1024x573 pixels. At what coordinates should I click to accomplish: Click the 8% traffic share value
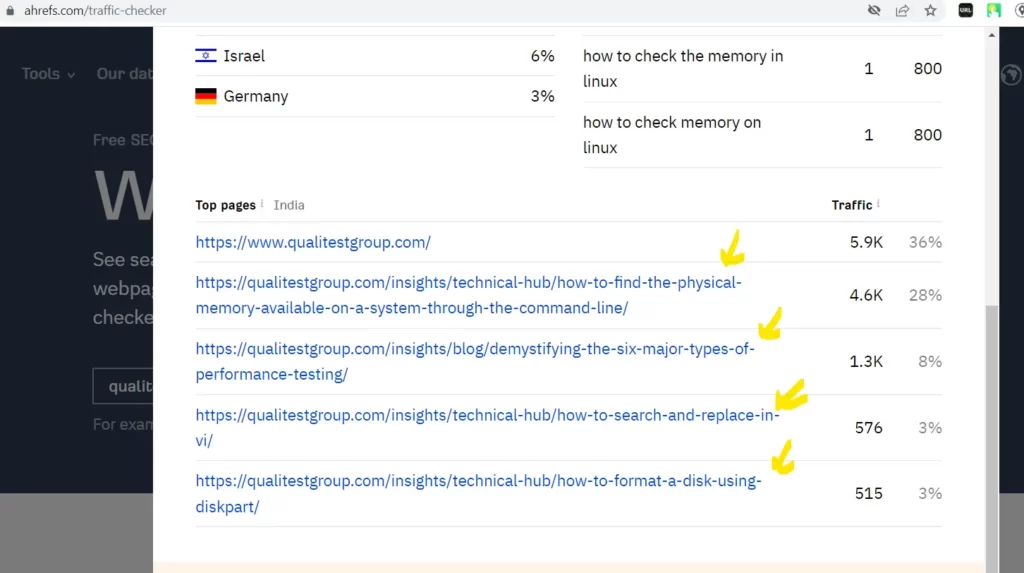pos(930,361)
